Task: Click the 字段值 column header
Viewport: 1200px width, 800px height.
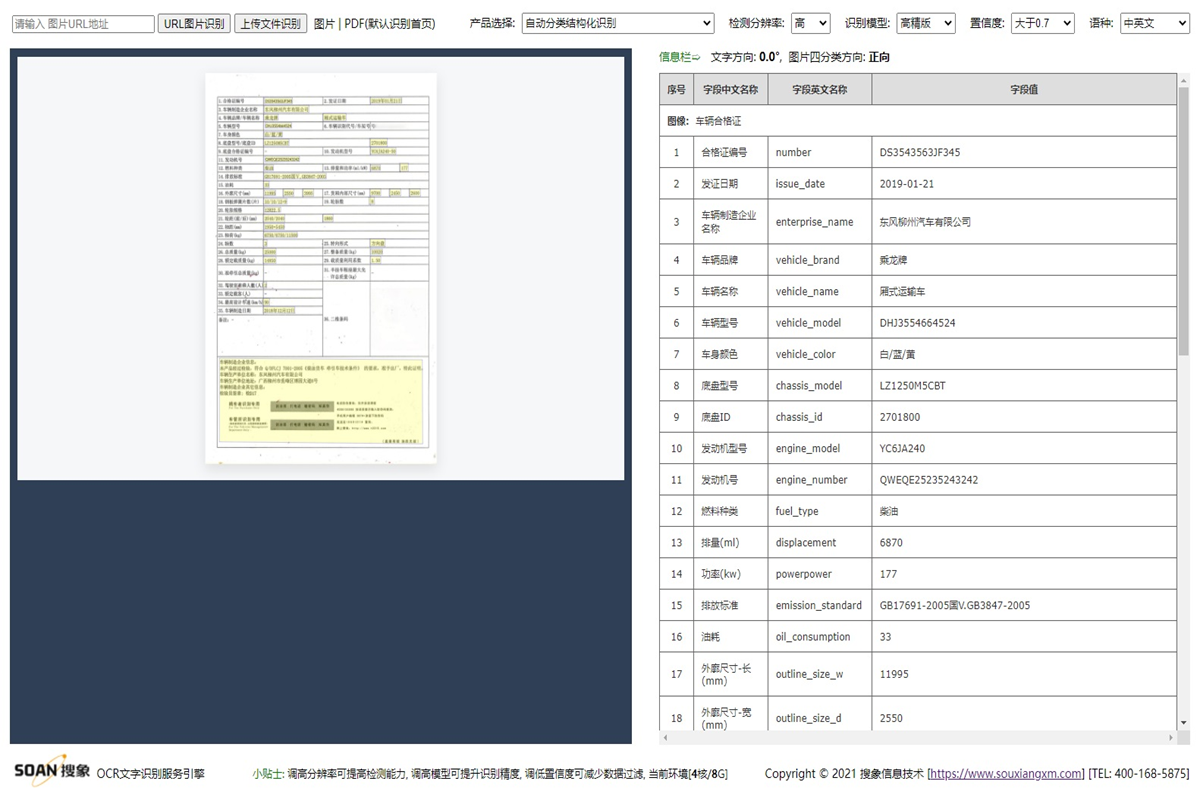Action: tap(1023, 89)
